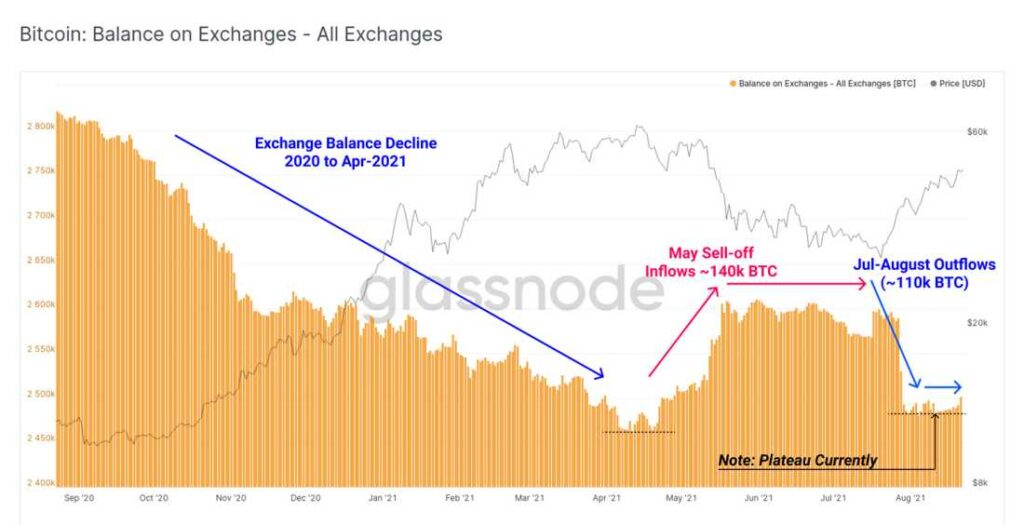Toggle the Price [USD] legend label

[x=963, y=84]
